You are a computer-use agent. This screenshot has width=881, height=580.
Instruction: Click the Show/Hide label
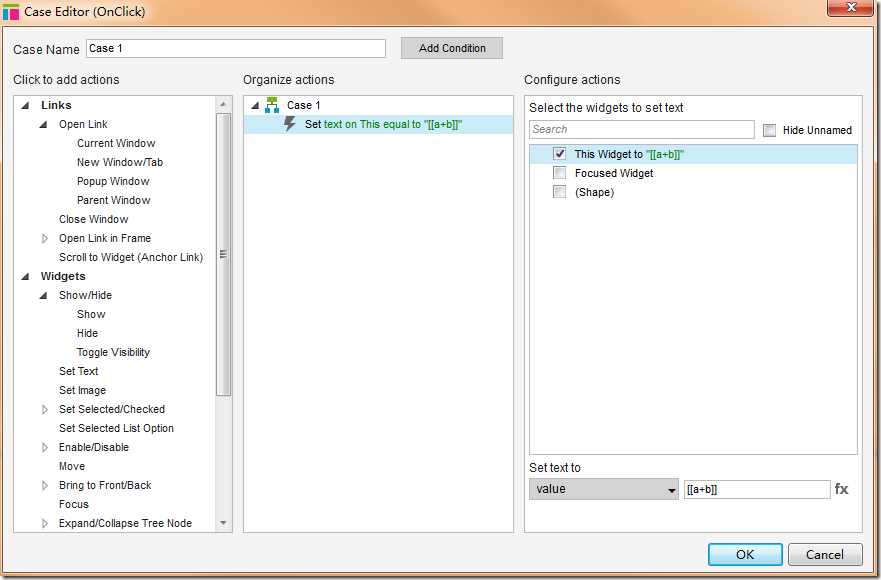pyautogui.click(x=85, y=296)
